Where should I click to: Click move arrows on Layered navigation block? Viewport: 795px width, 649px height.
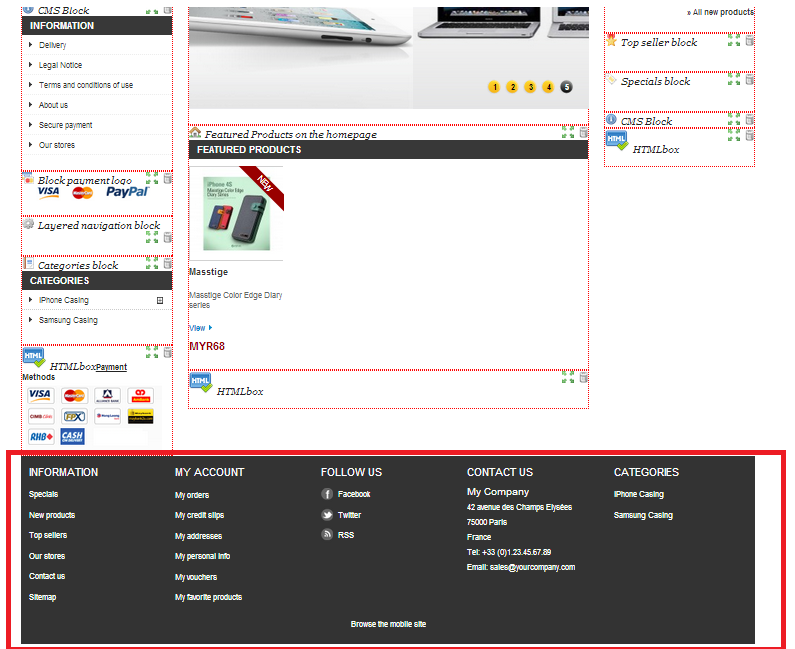click(x=152, y=237)
